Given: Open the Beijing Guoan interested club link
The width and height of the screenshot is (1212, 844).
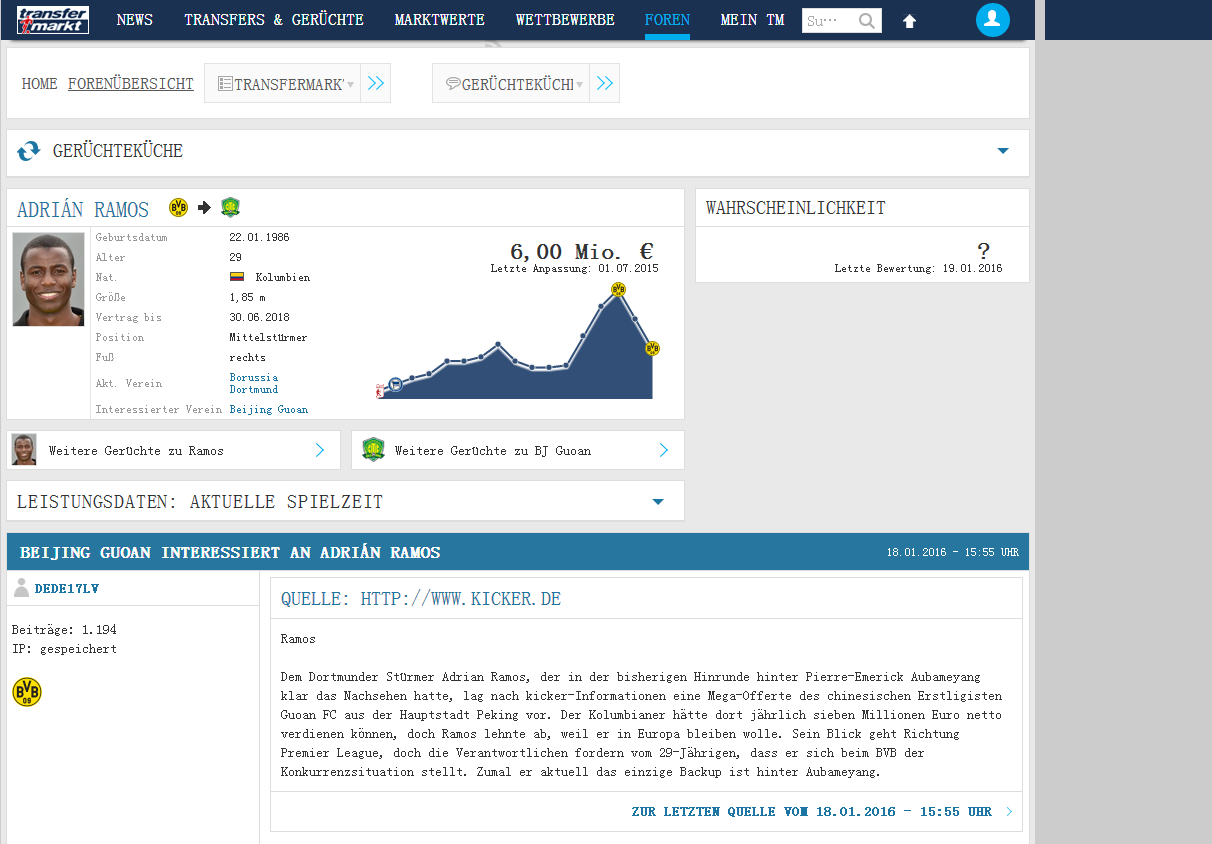Looking at the screenshot, I should pos(269,409).
